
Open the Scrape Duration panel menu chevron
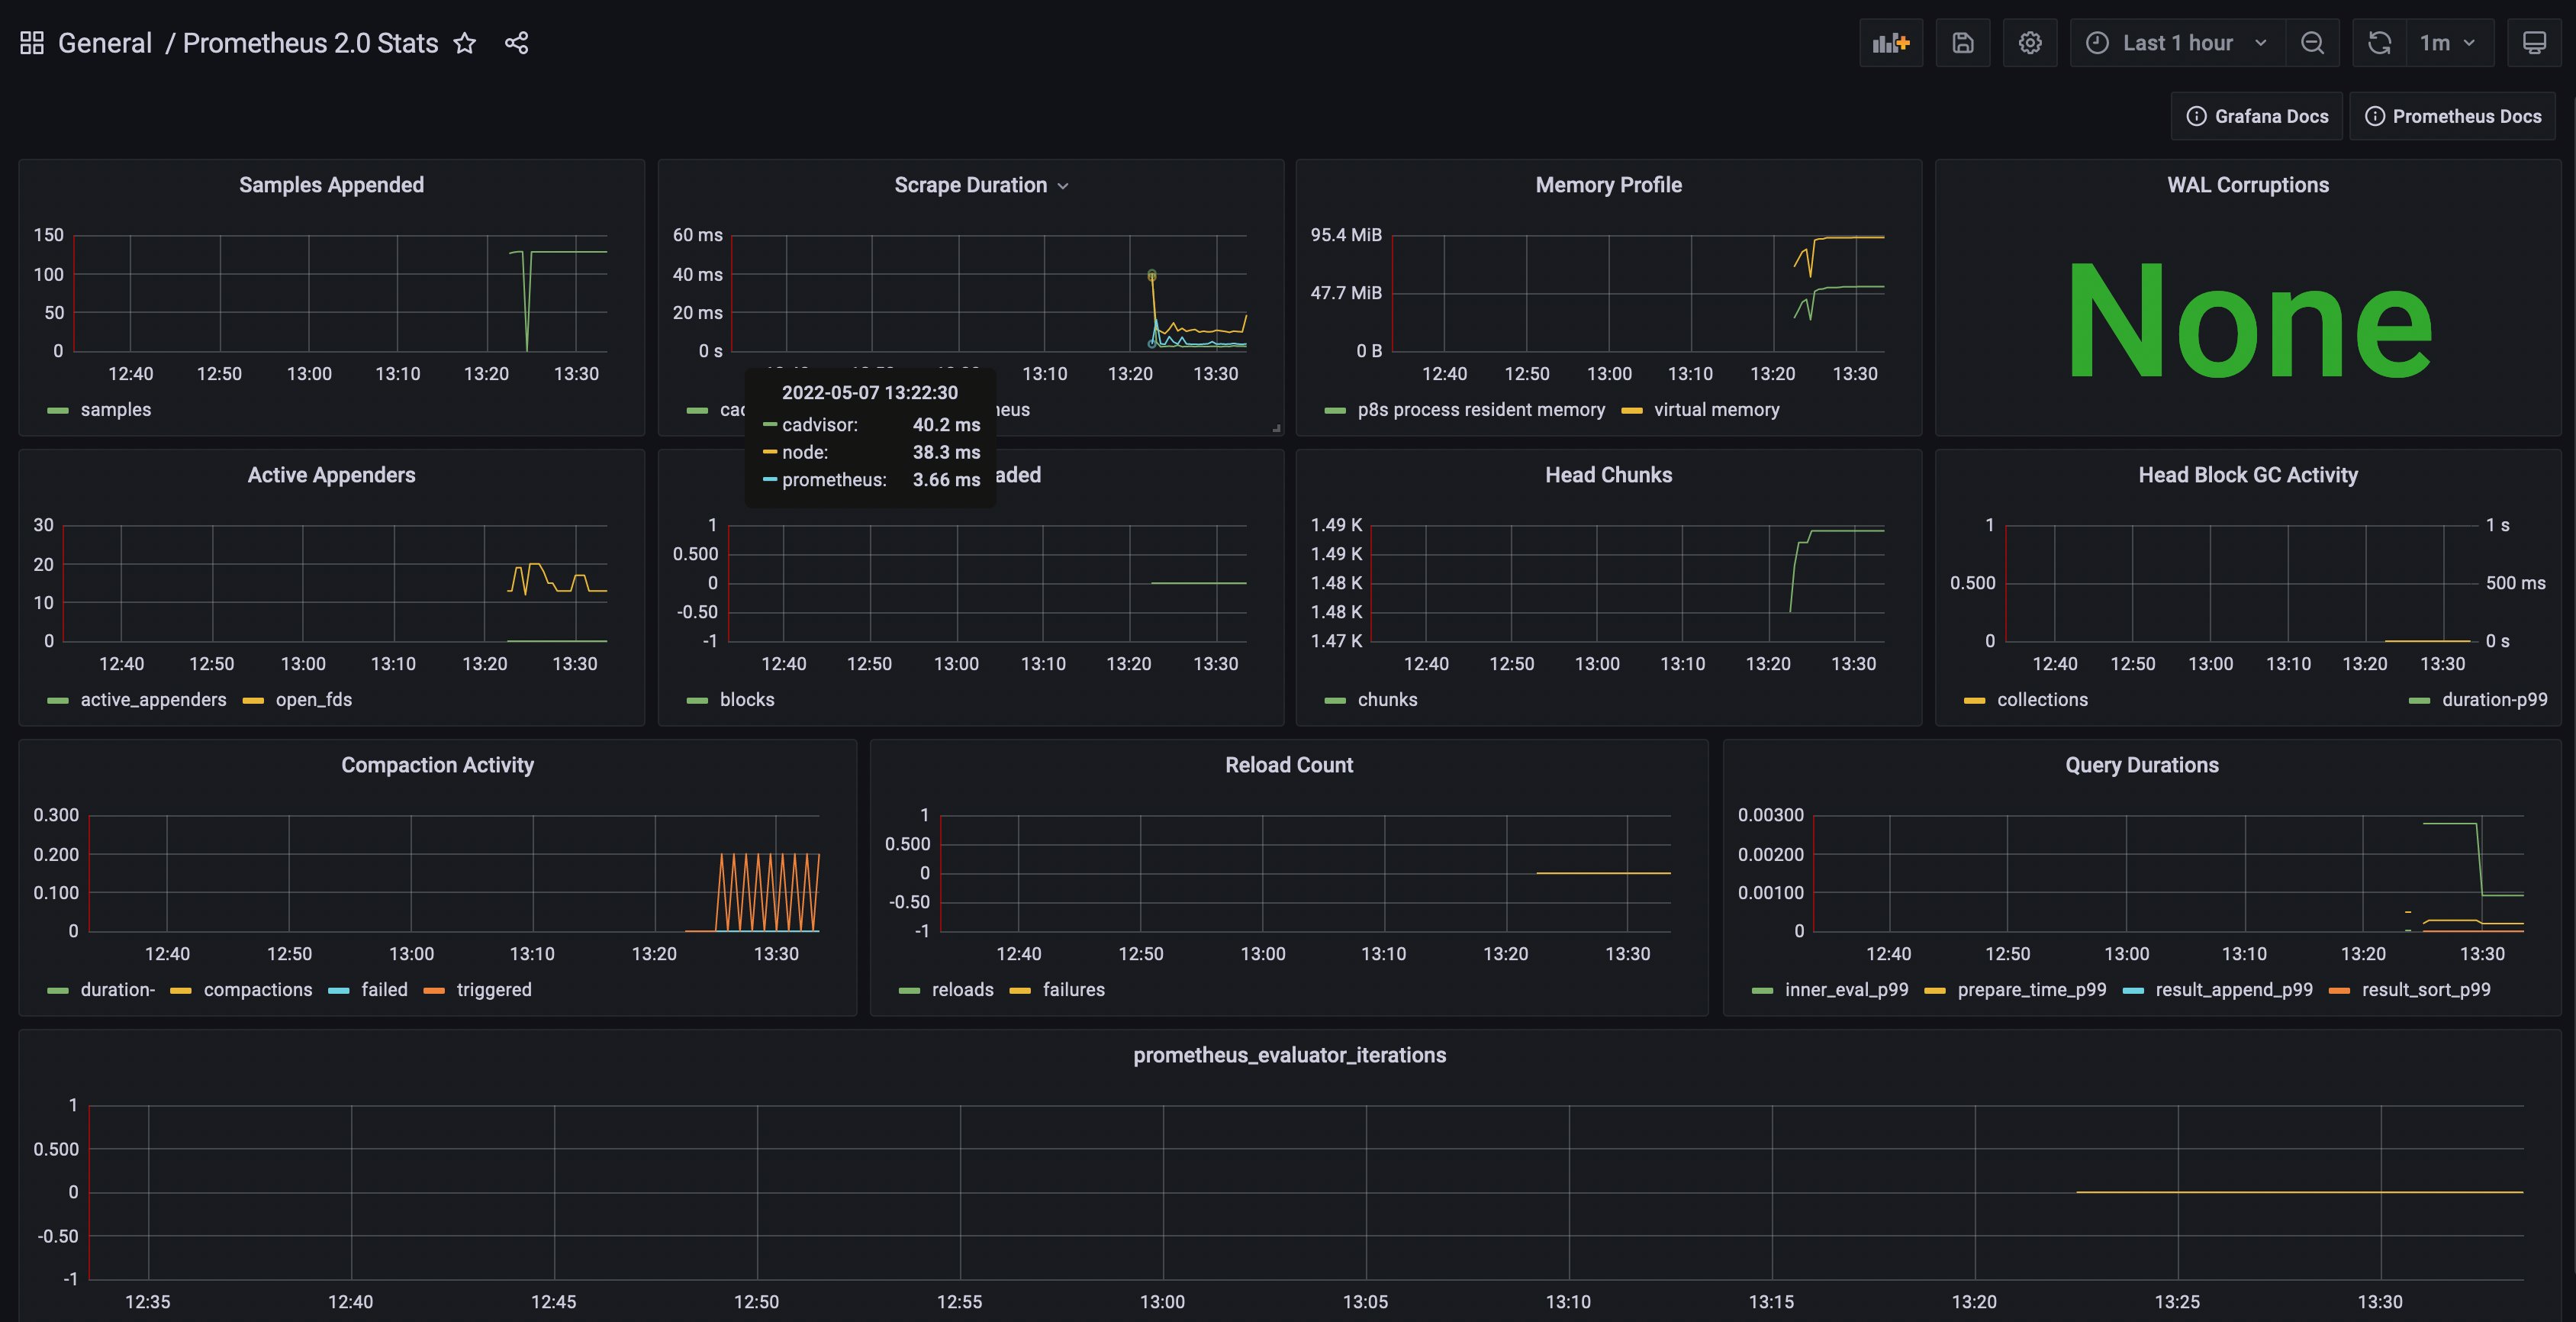click(1064, 185)
